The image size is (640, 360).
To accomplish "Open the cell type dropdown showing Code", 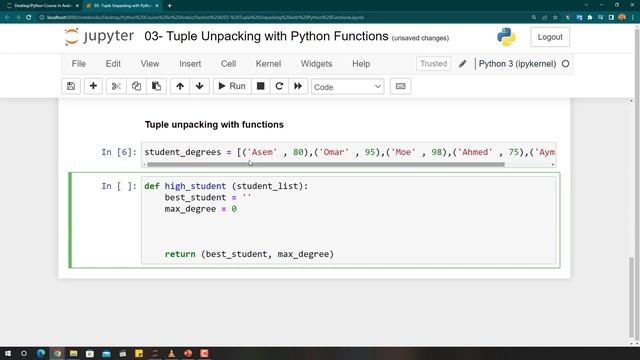I will pos(347,87).
